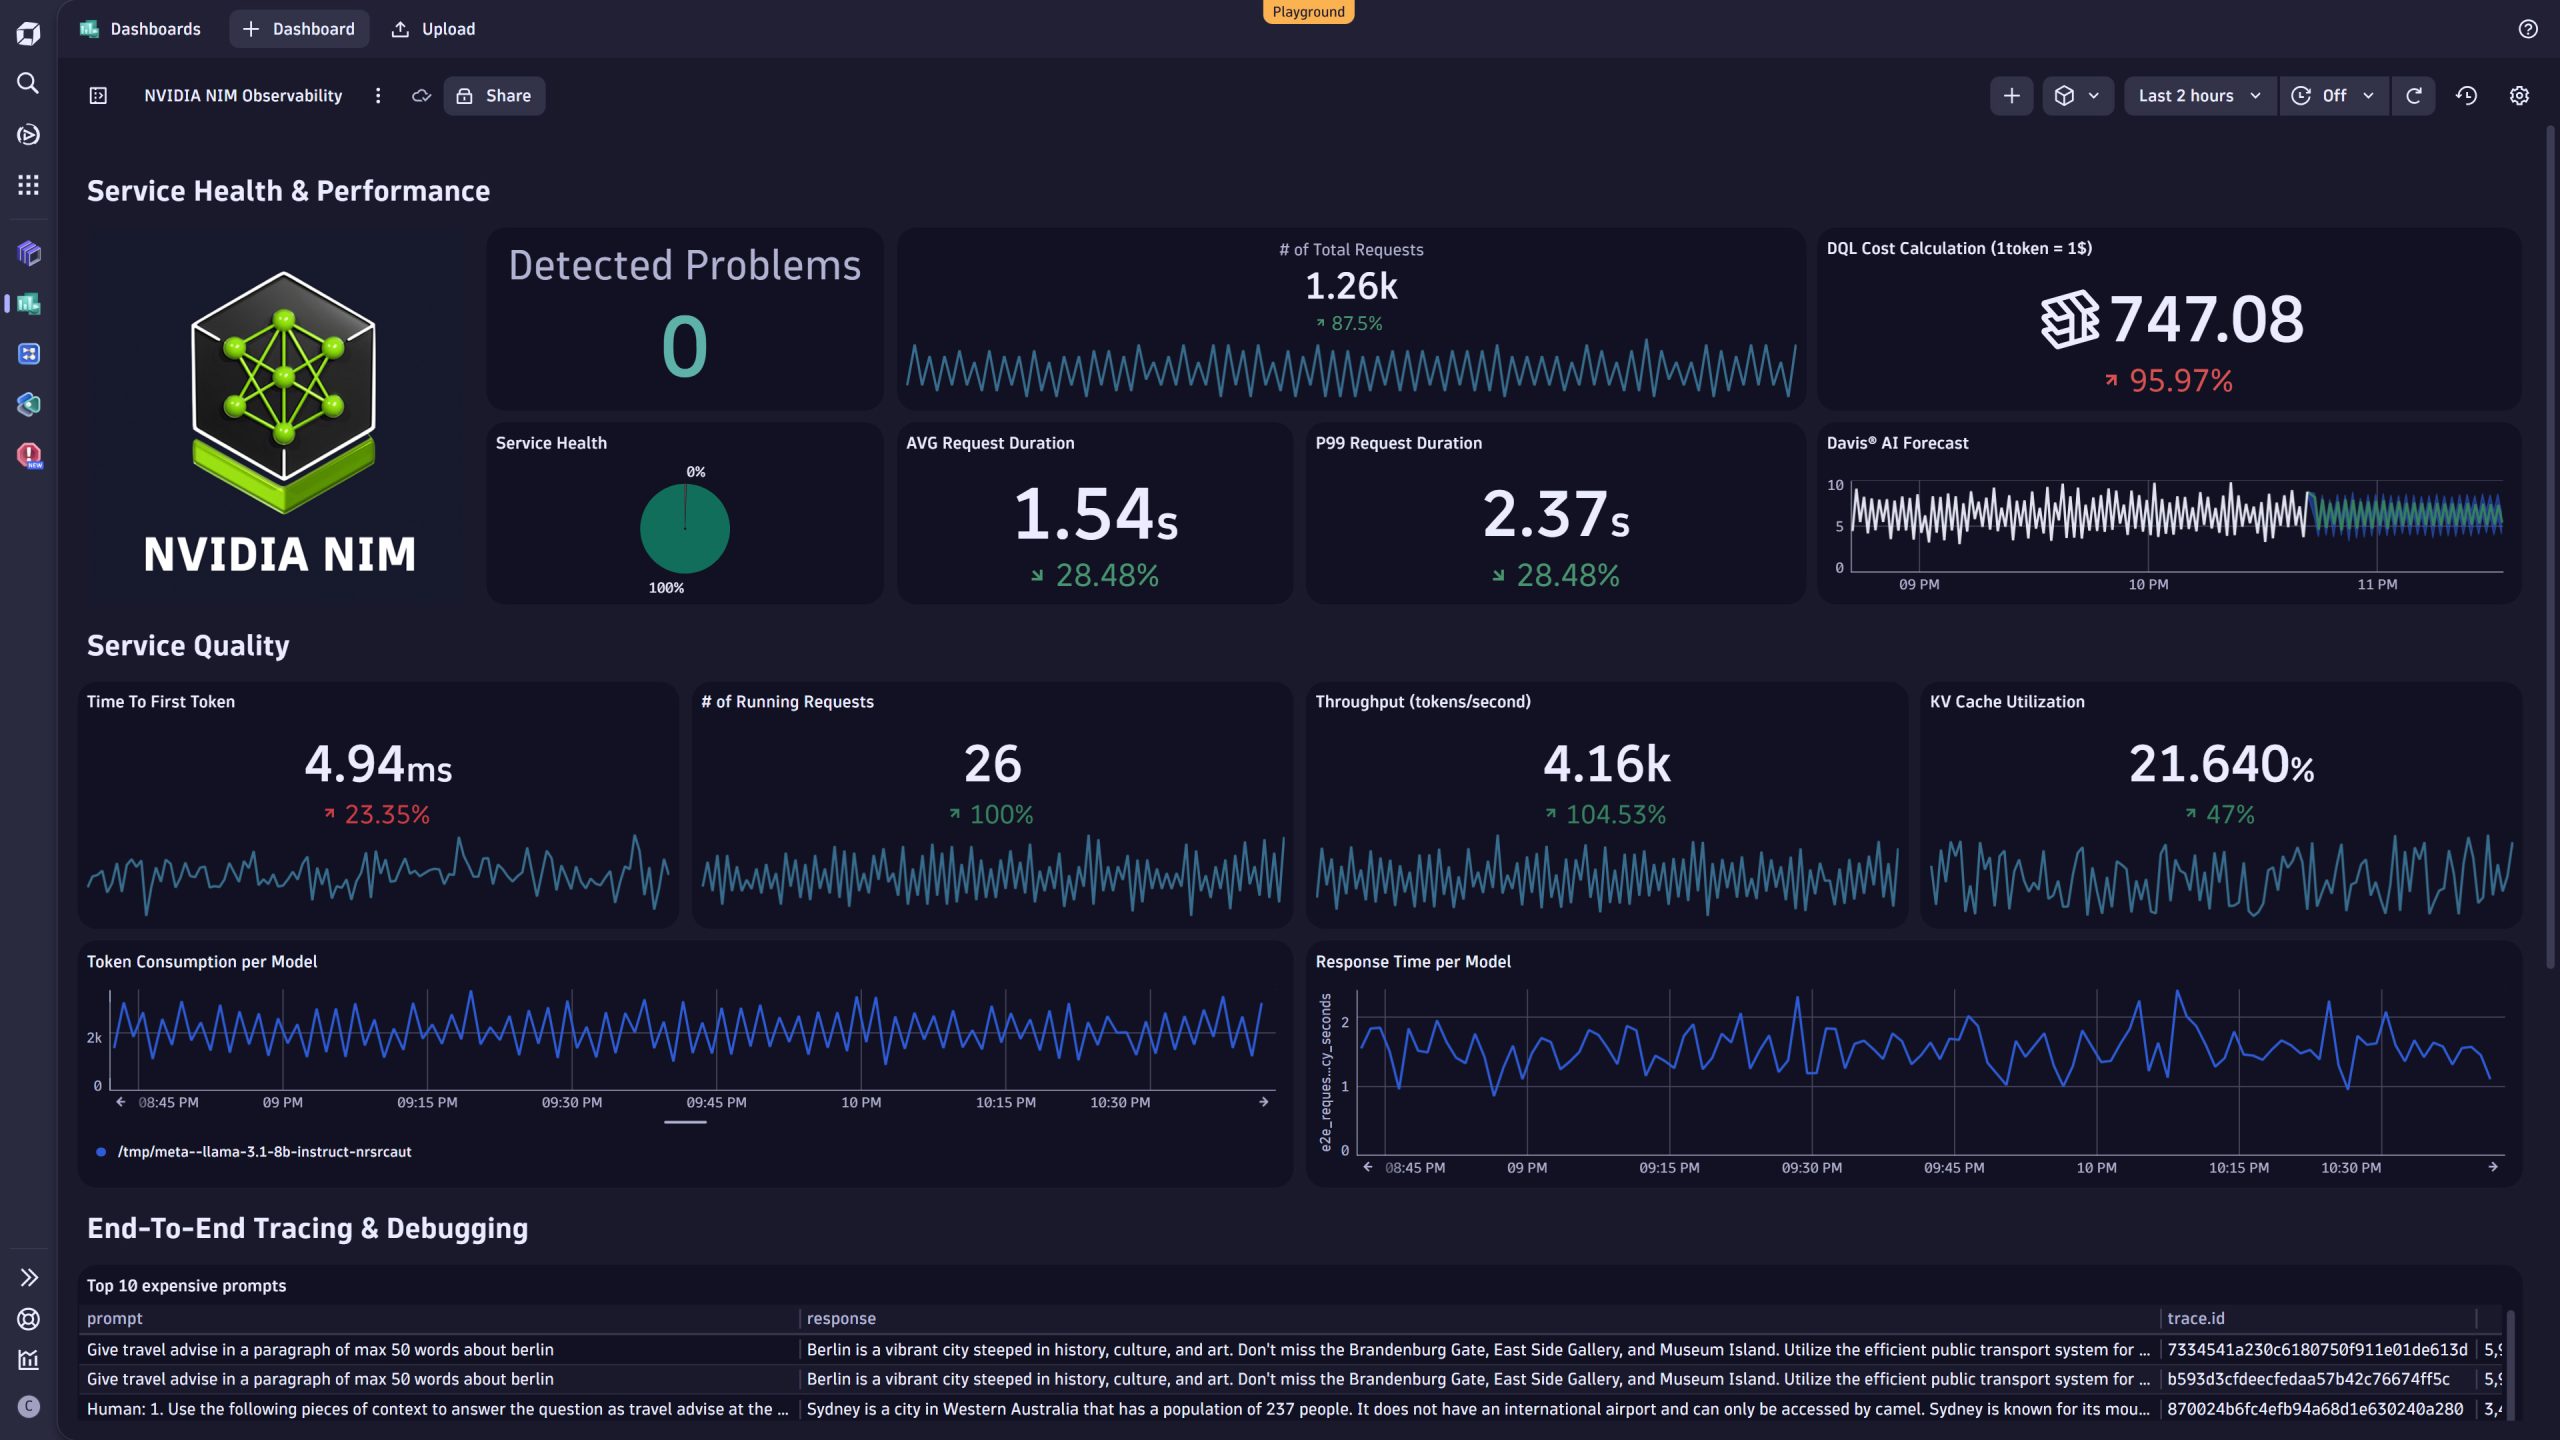Click the Share button

493,95
